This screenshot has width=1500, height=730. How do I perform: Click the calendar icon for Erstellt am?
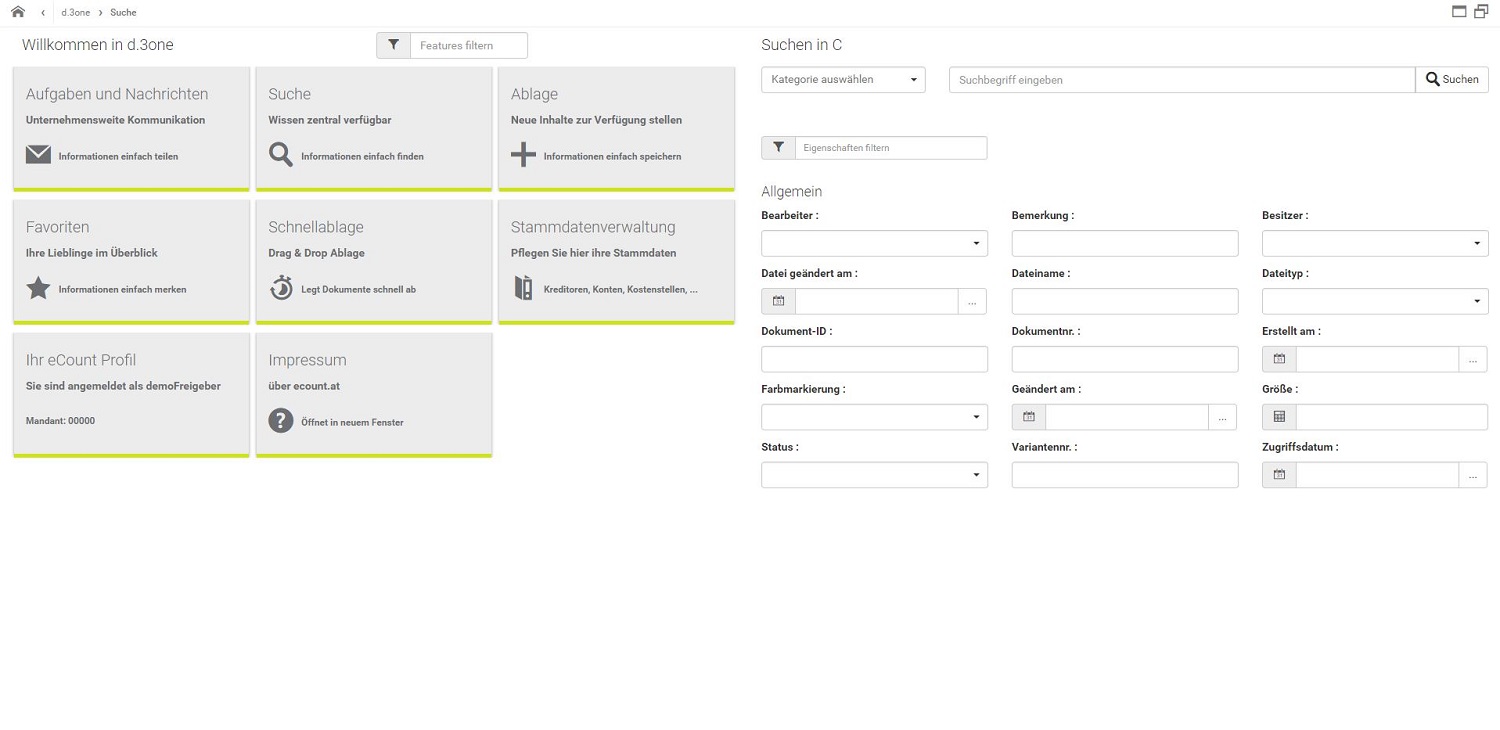1279,359
